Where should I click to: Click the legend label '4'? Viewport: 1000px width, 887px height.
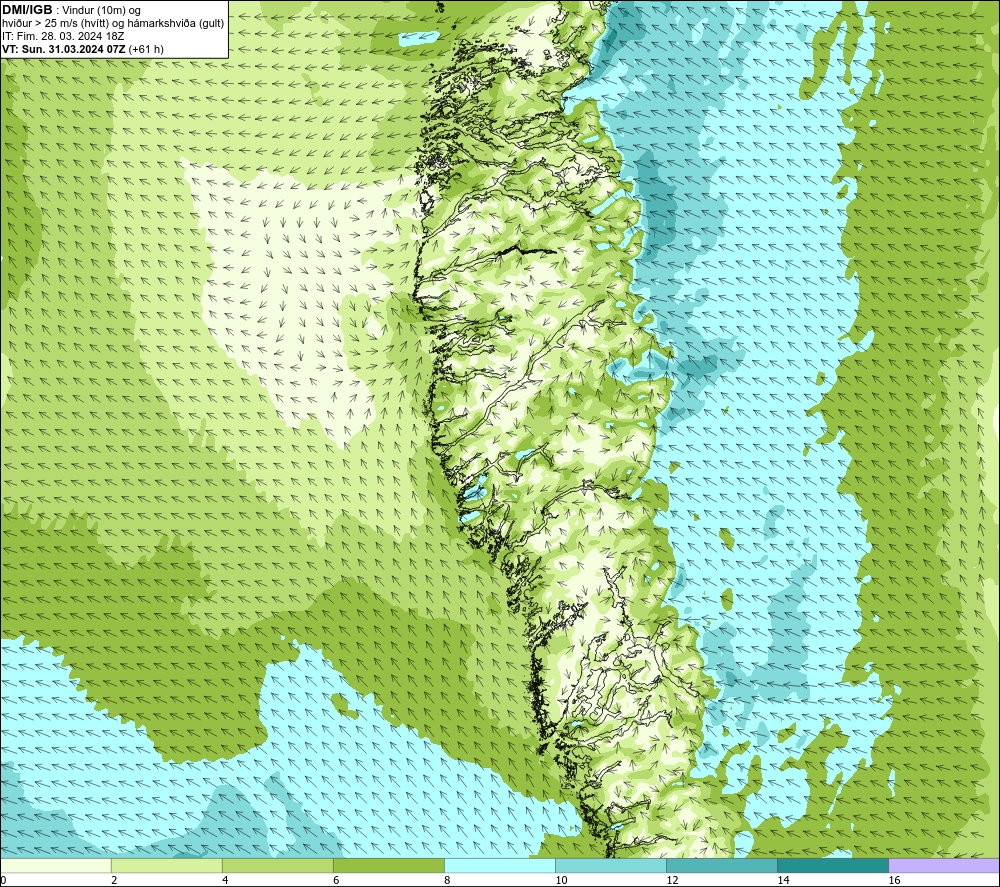pos(225,881)
